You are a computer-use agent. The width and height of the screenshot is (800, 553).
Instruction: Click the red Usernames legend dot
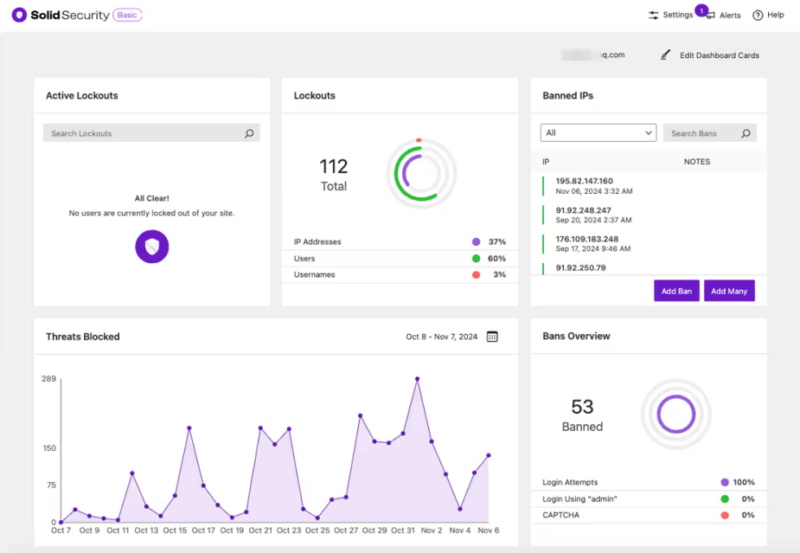476,275
